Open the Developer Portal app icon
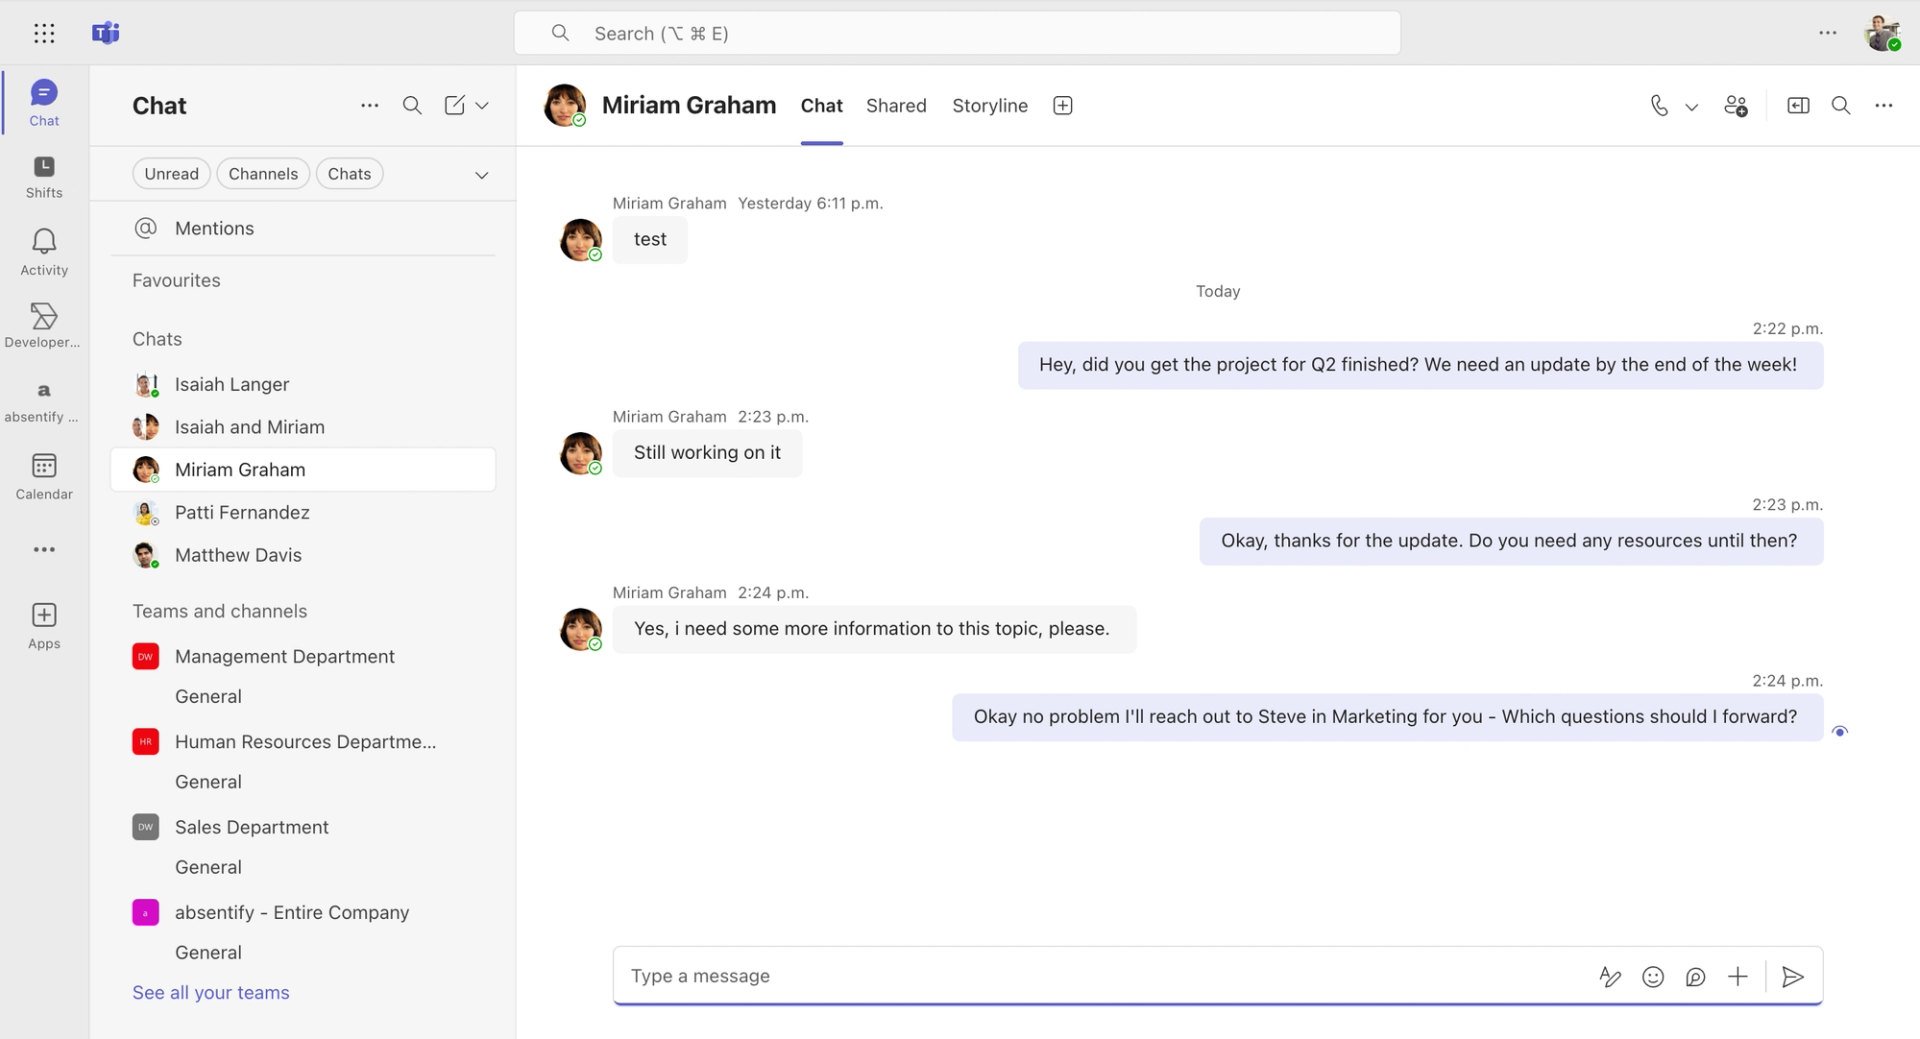The width and height of the screenshot is (1920, 1039). pyautogui.click(x=44, y=326)
